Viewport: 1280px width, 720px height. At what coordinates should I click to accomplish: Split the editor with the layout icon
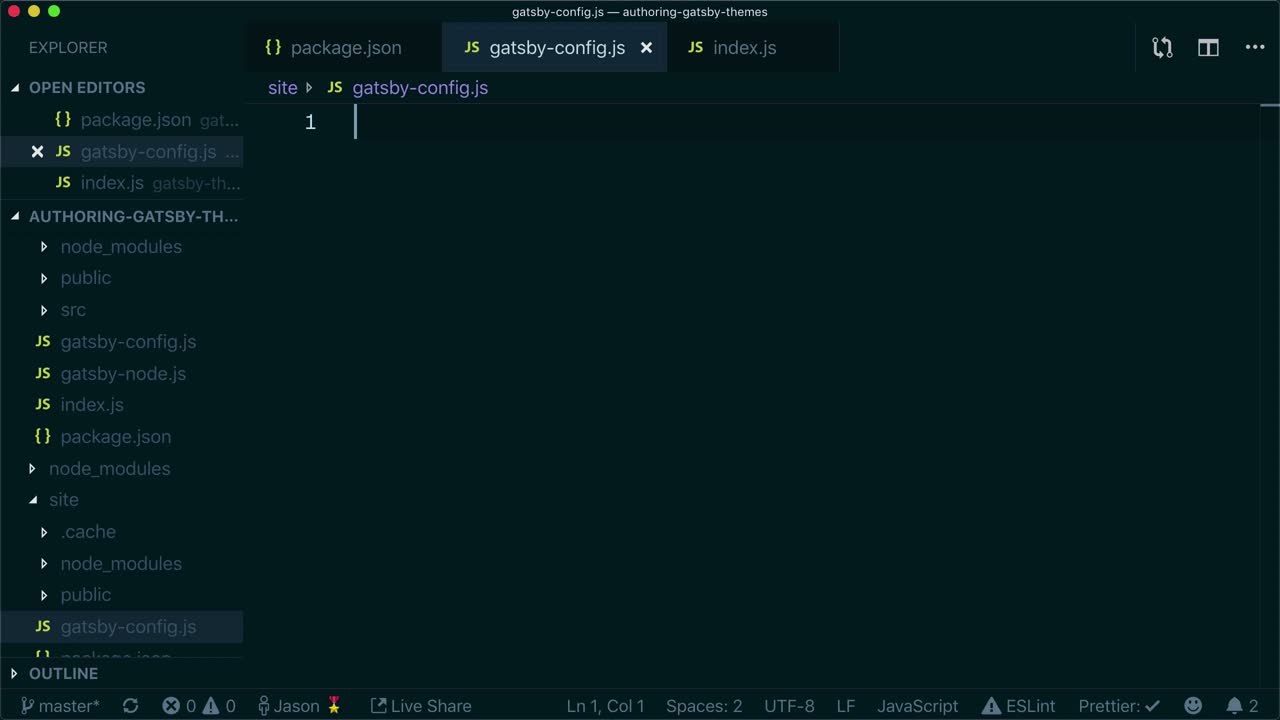(1208, 47)
